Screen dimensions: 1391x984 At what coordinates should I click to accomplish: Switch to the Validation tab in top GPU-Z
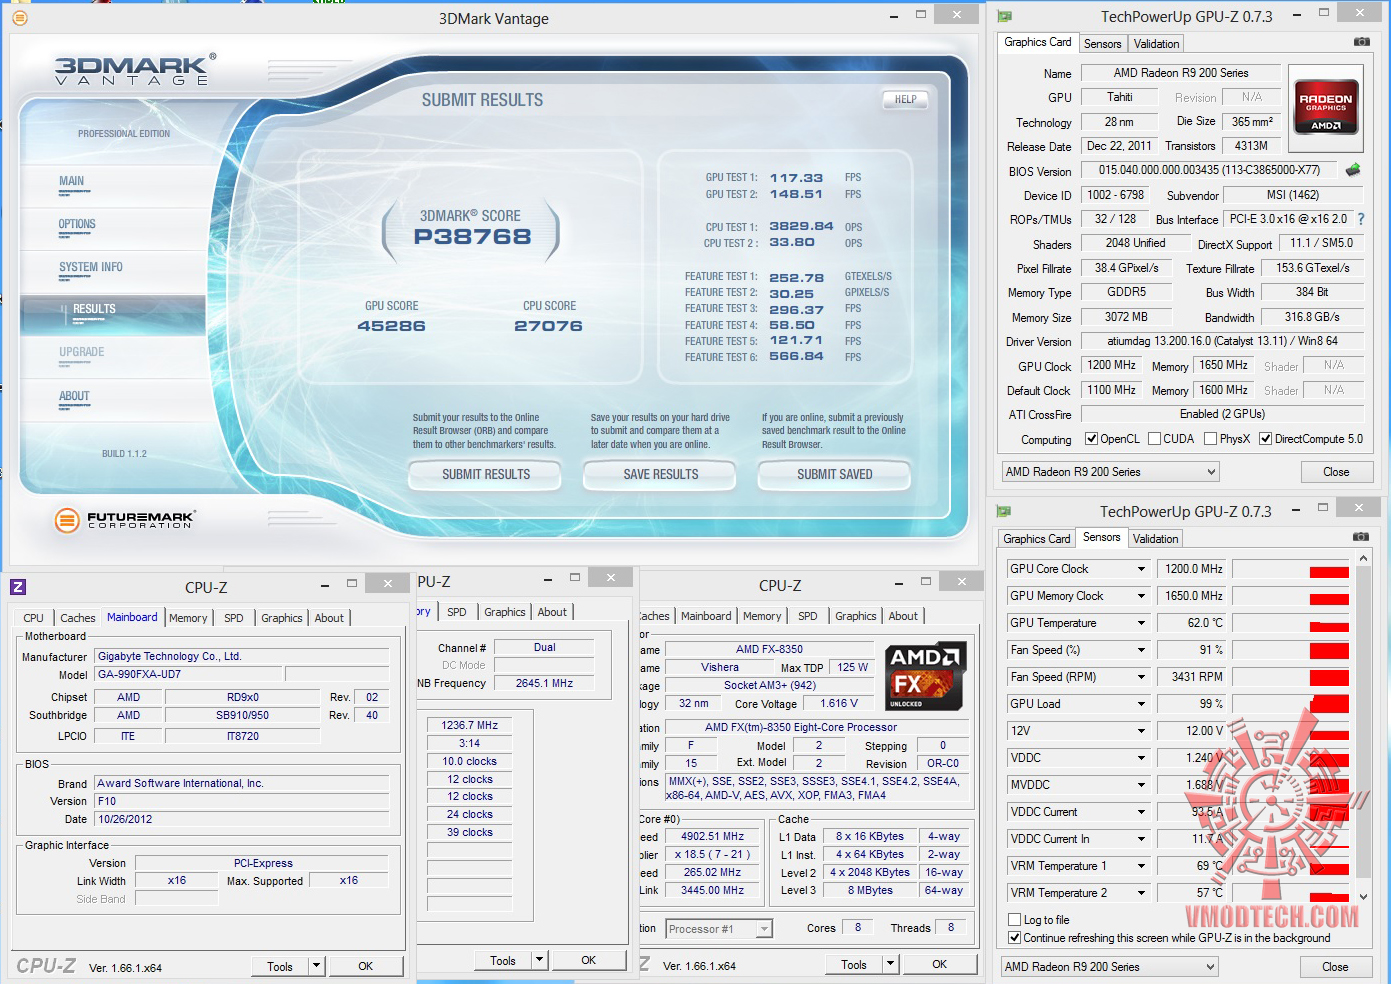[x=1156, y=44]
